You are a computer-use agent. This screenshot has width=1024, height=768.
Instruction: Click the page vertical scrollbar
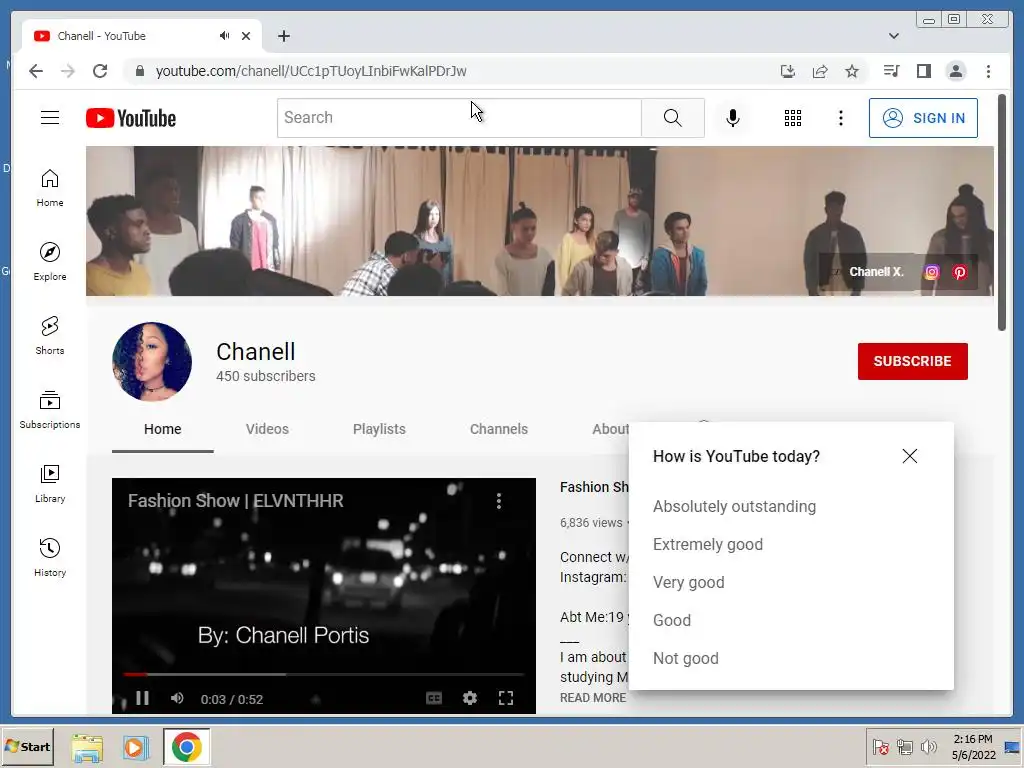point(1002,212)
